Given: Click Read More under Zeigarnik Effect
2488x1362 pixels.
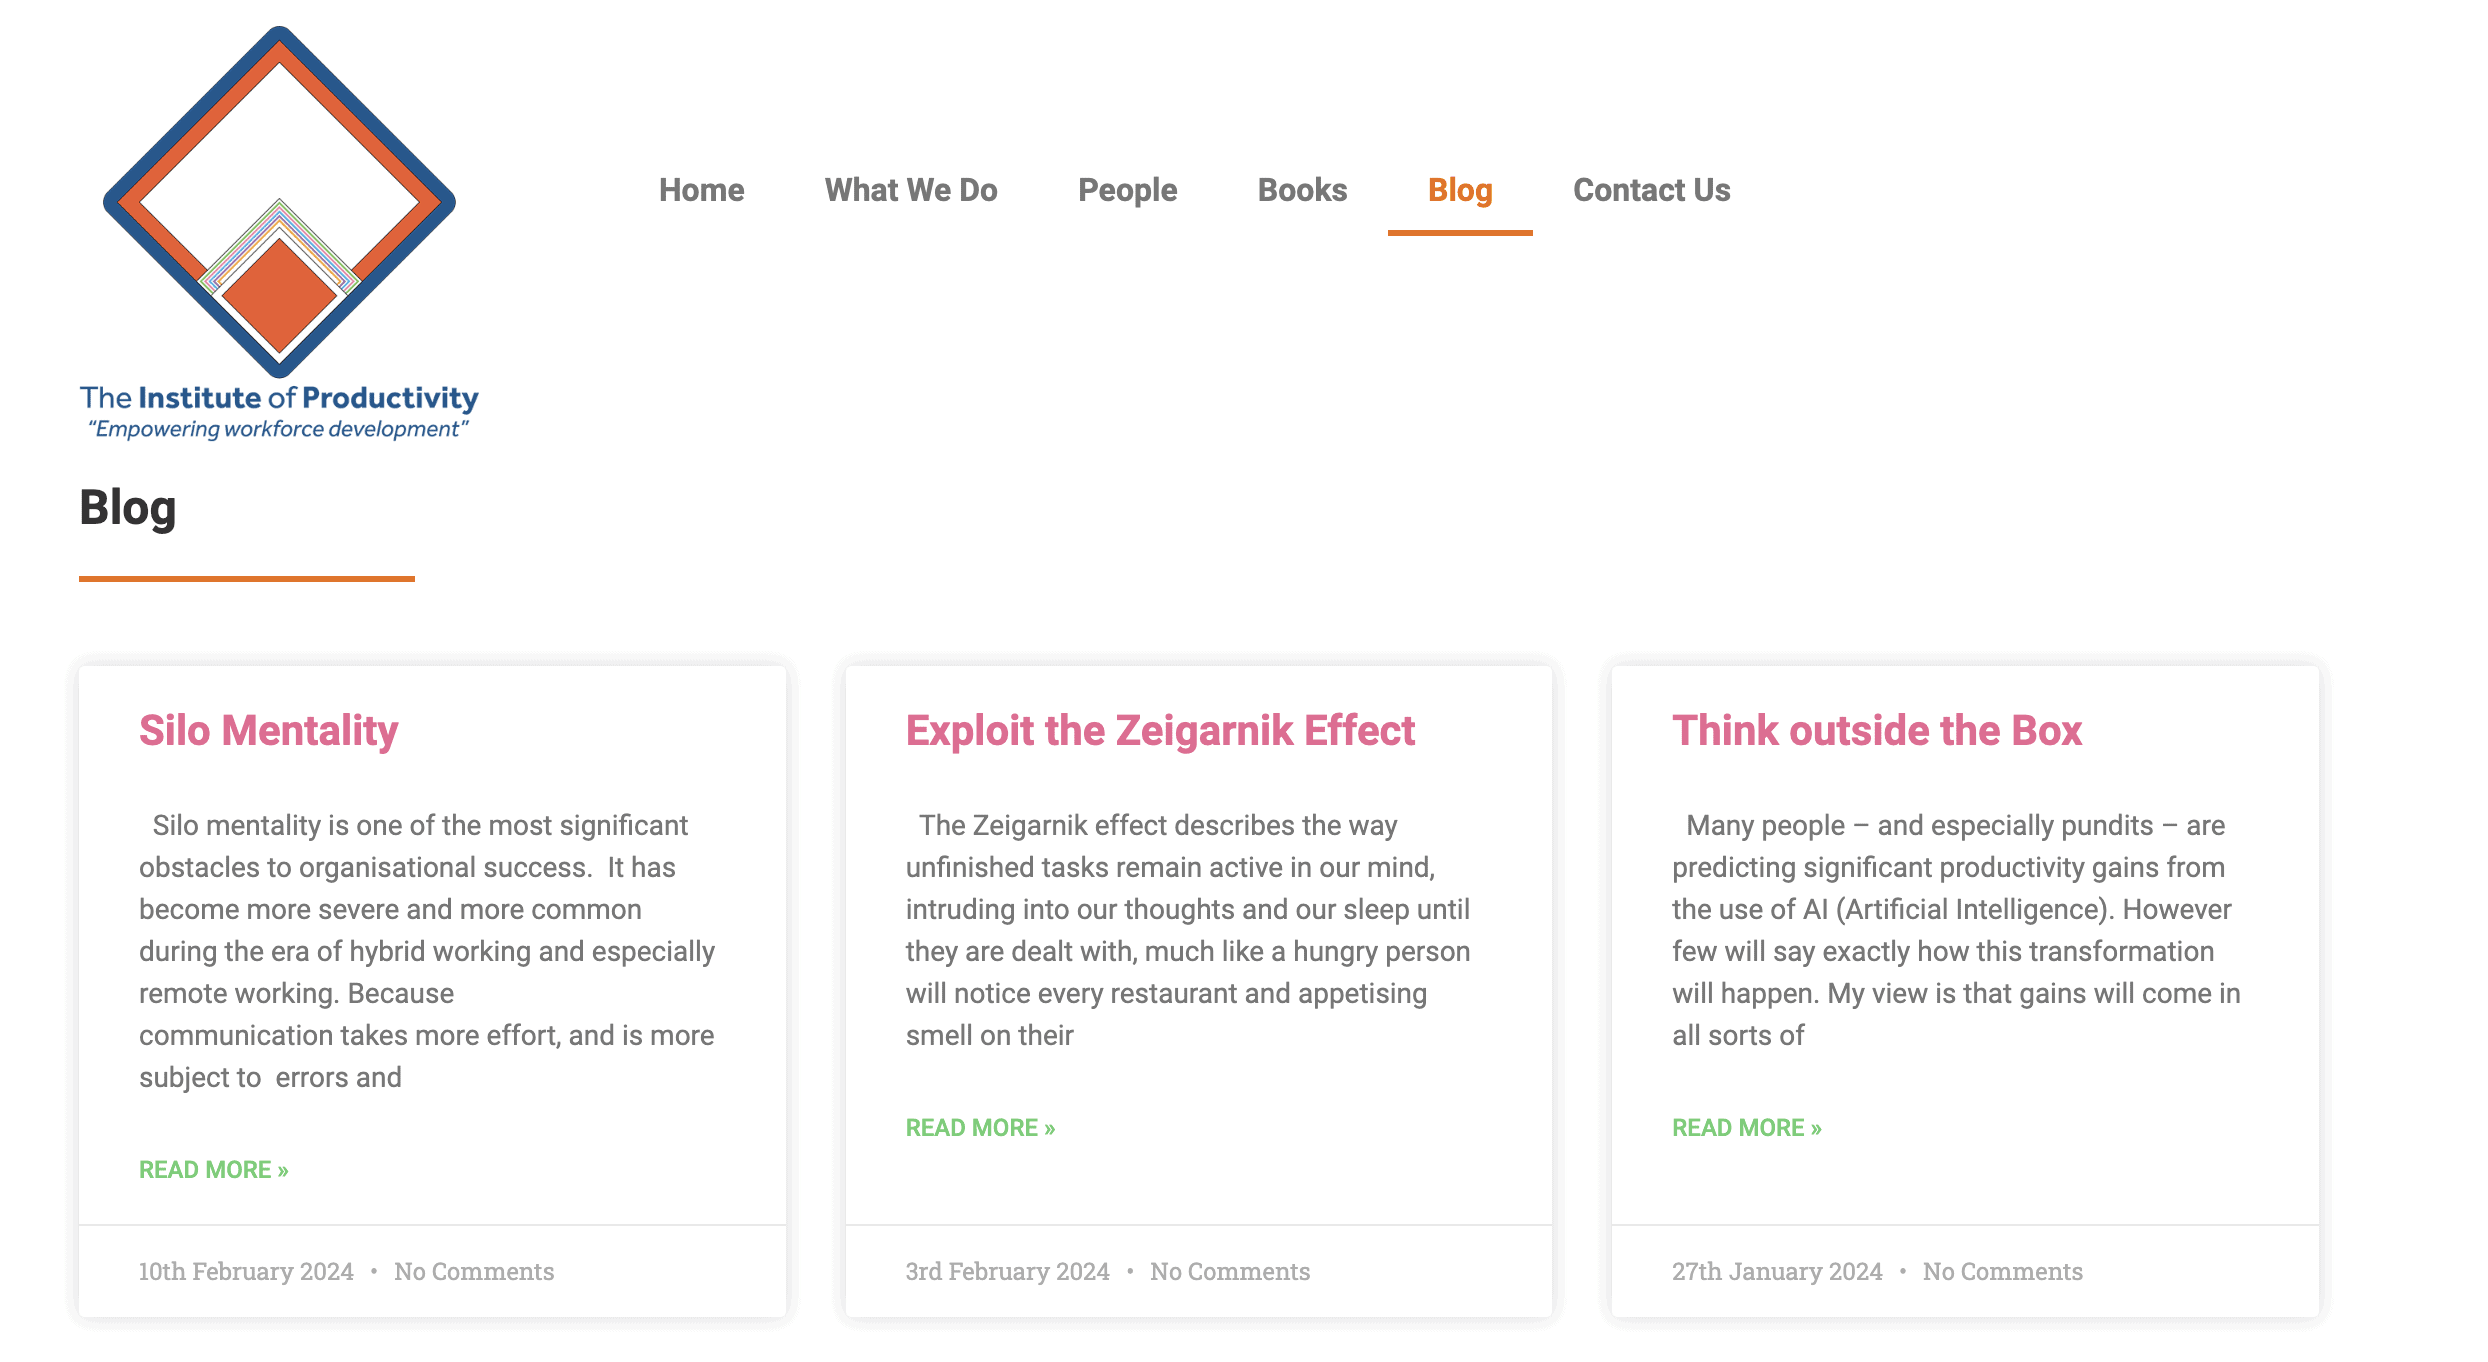Looking at the screenshot, I should tap(980, 1128).
